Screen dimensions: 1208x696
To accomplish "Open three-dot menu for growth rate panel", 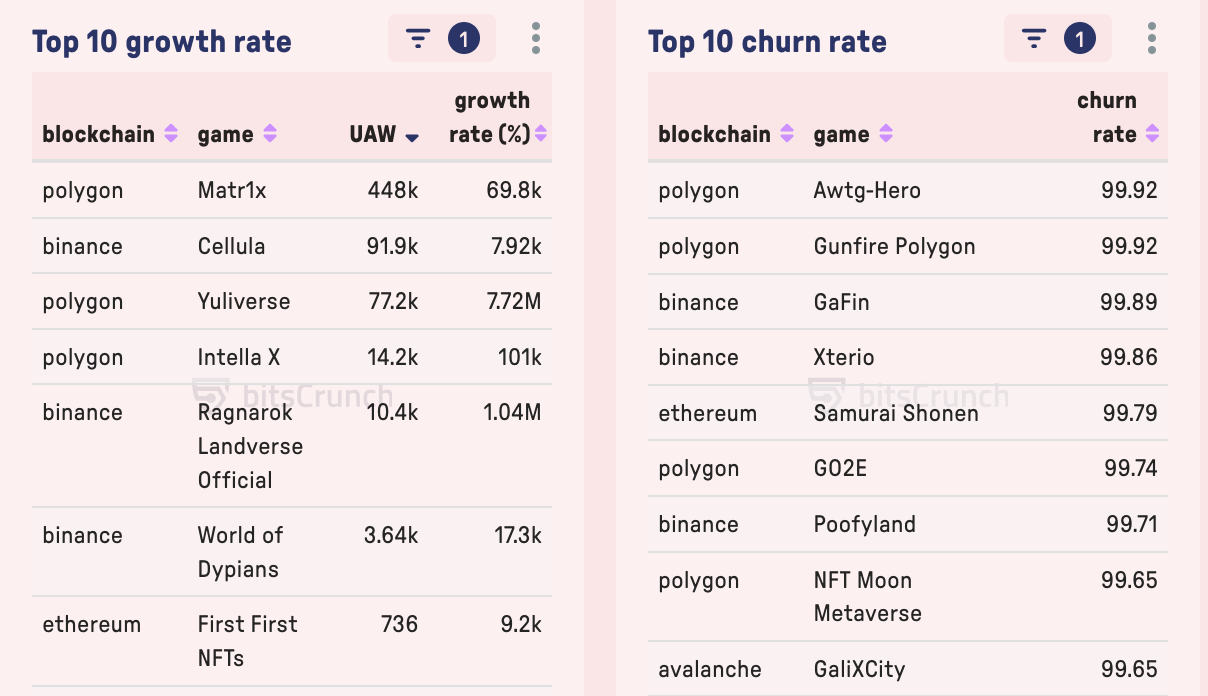I will coord(536,39).
